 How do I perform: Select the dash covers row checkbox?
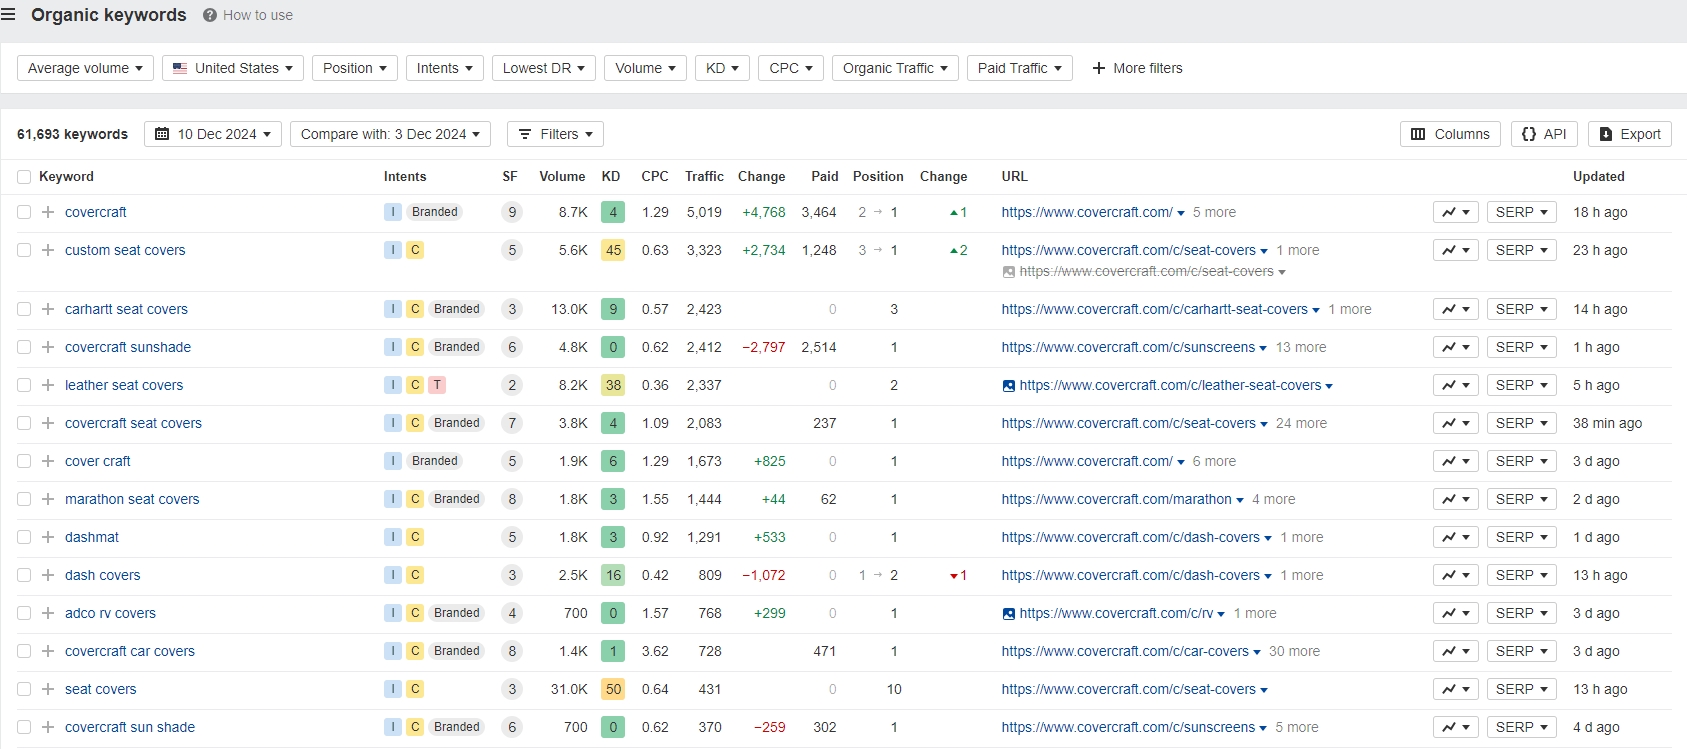(24, 575)
